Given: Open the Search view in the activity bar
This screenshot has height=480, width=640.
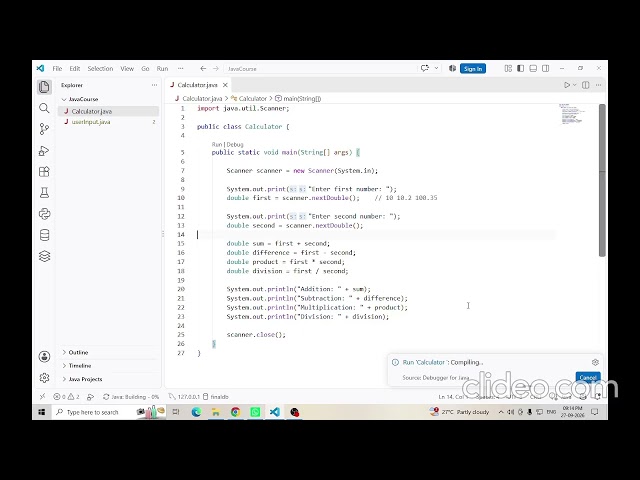Looking at the screenshot, I should click(44, 108).
